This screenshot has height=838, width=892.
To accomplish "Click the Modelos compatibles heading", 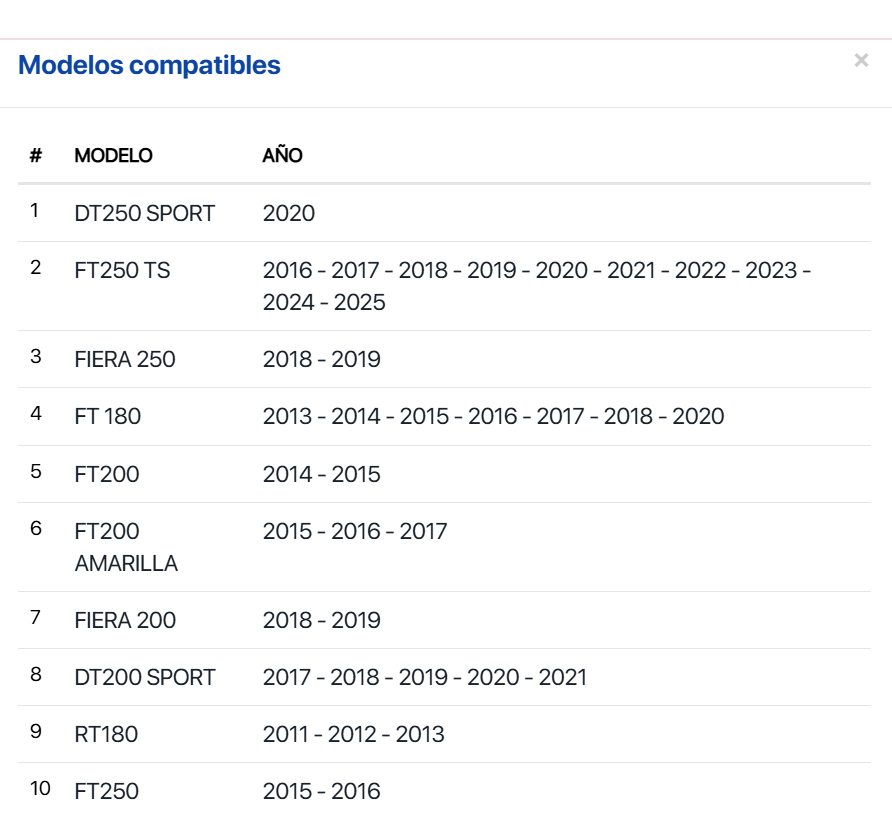I will point(149,66).
